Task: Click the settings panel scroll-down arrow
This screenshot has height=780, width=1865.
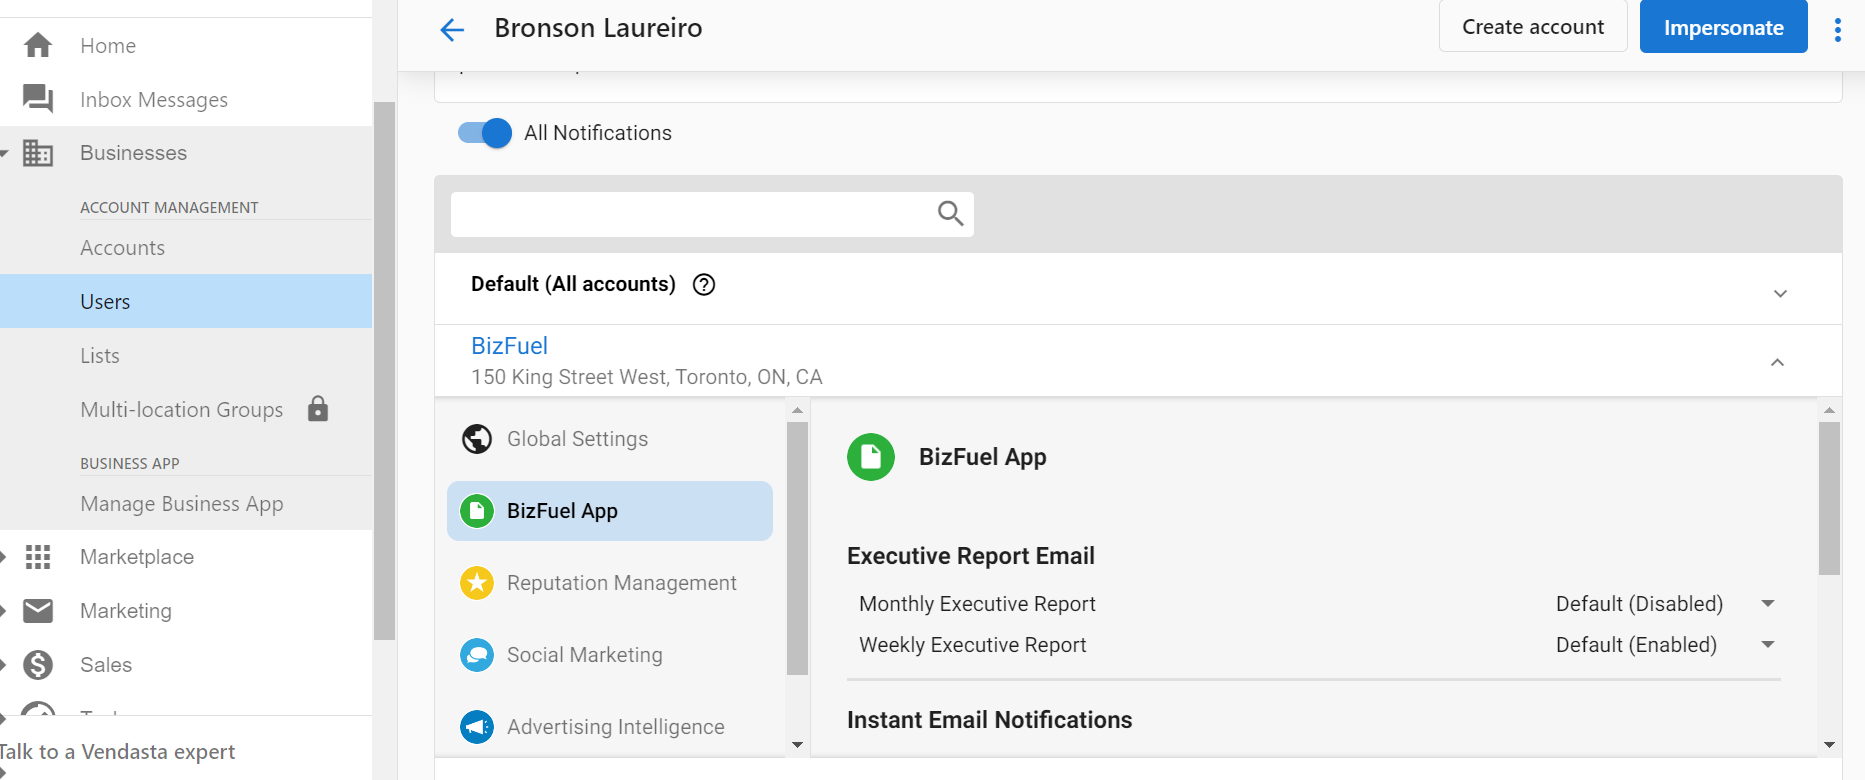Action: [x=1829, y=745]
